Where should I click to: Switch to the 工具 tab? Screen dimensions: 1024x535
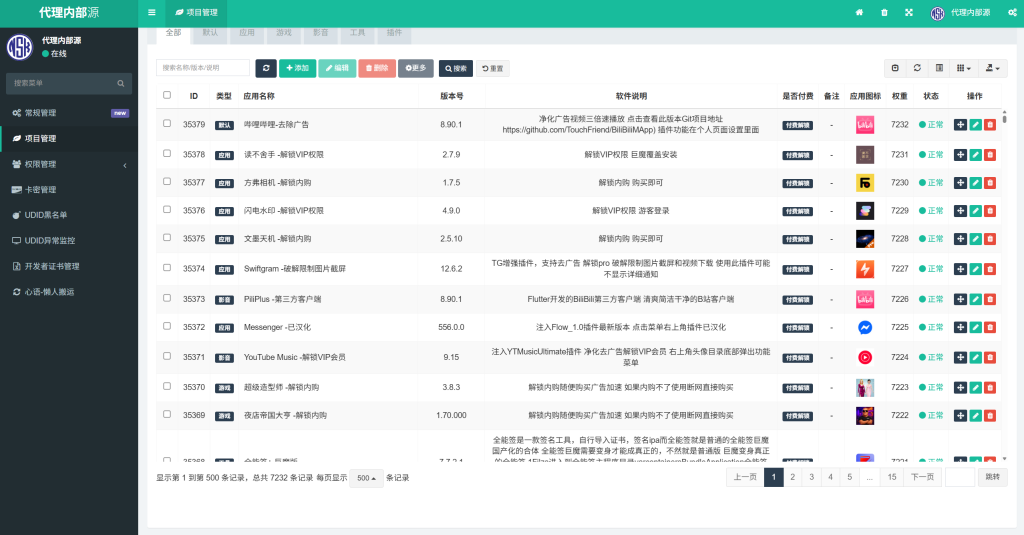(x=357, y=33)
